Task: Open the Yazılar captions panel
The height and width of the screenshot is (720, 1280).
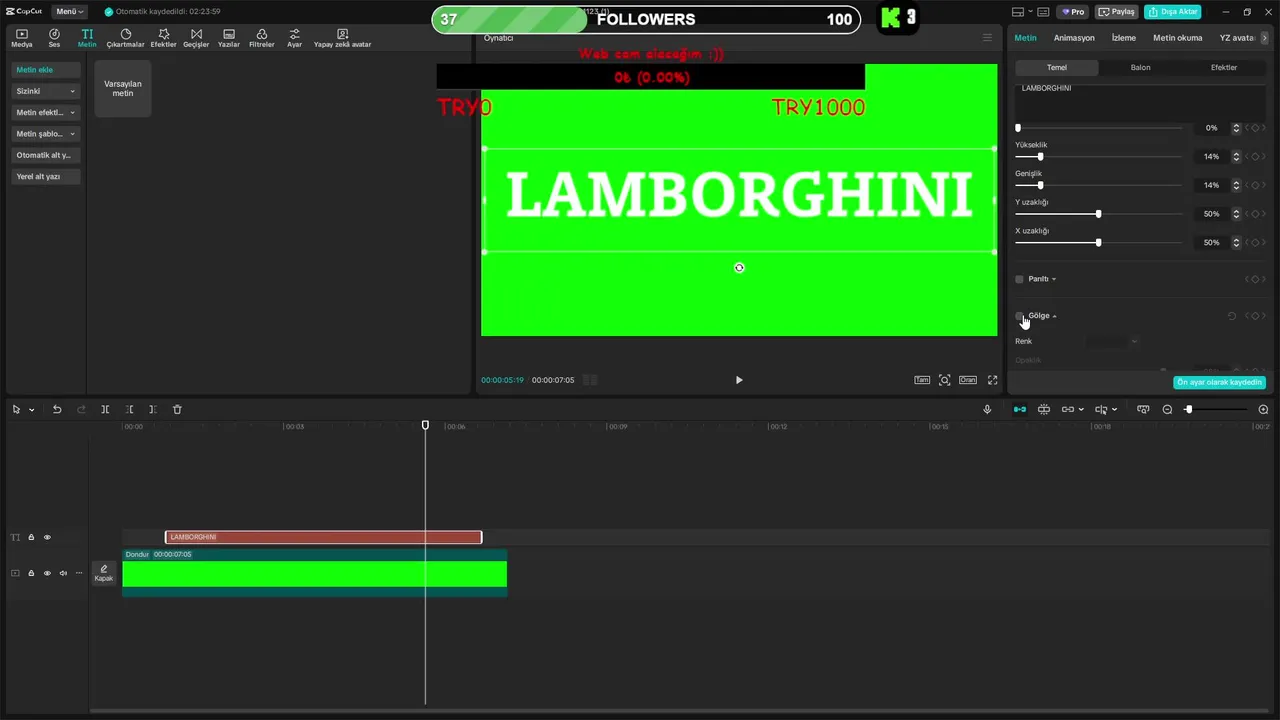Action: (x=229, y=38)
